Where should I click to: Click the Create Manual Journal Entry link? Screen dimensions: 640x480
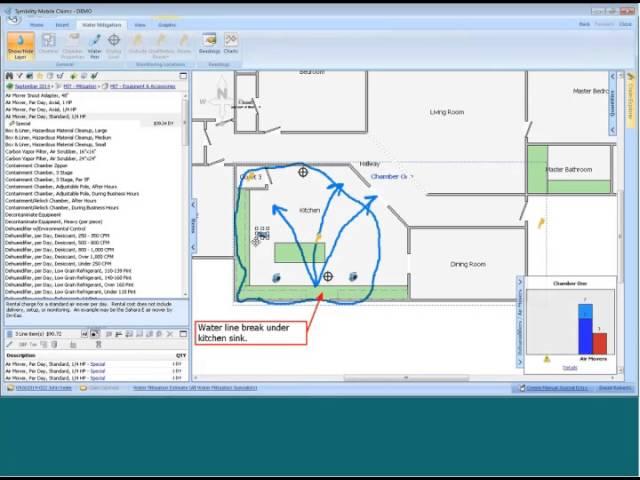coord(557,388)
